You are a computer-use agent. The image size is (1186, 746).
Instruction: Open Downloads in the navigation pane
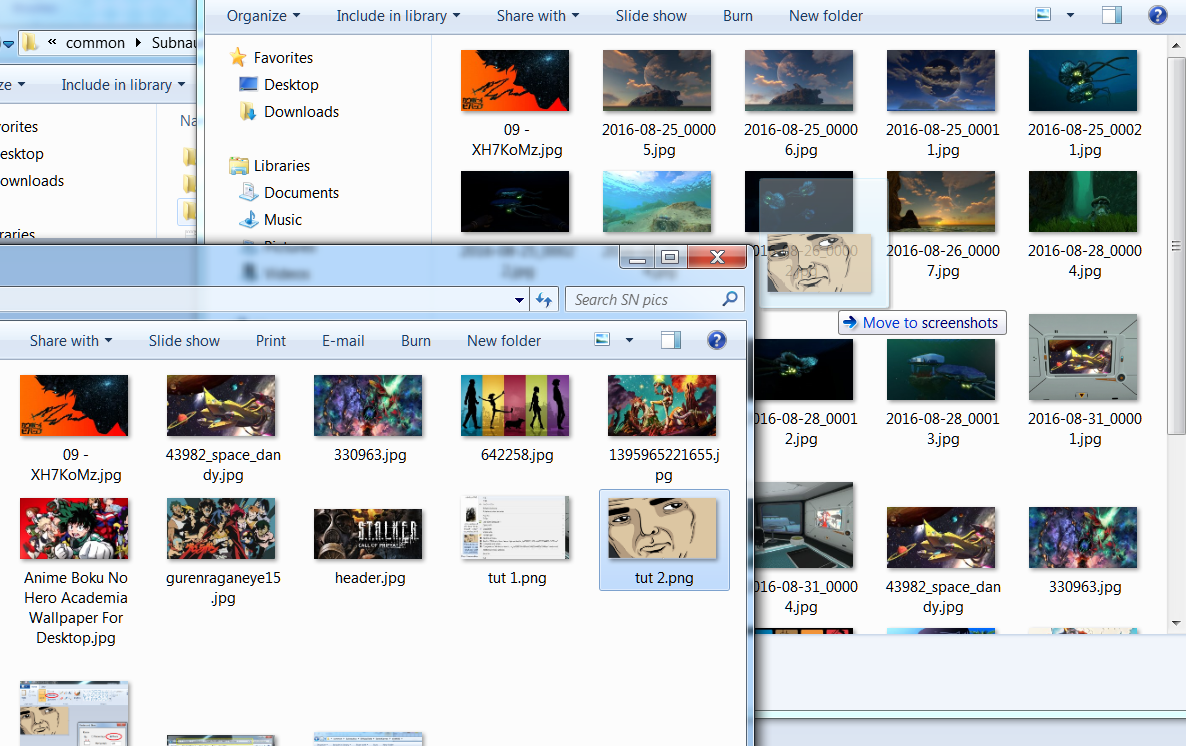(301, 112)
